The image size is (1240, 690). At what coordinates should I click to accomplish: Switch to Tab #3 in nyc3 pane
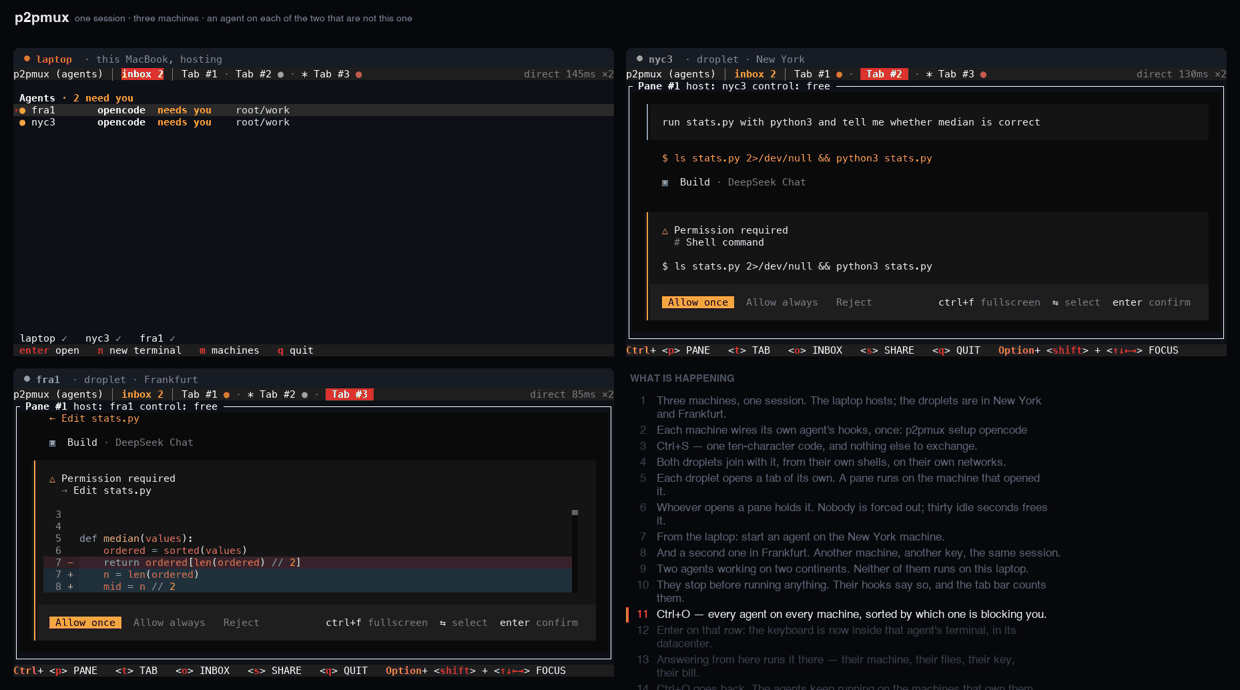point(956,74)
